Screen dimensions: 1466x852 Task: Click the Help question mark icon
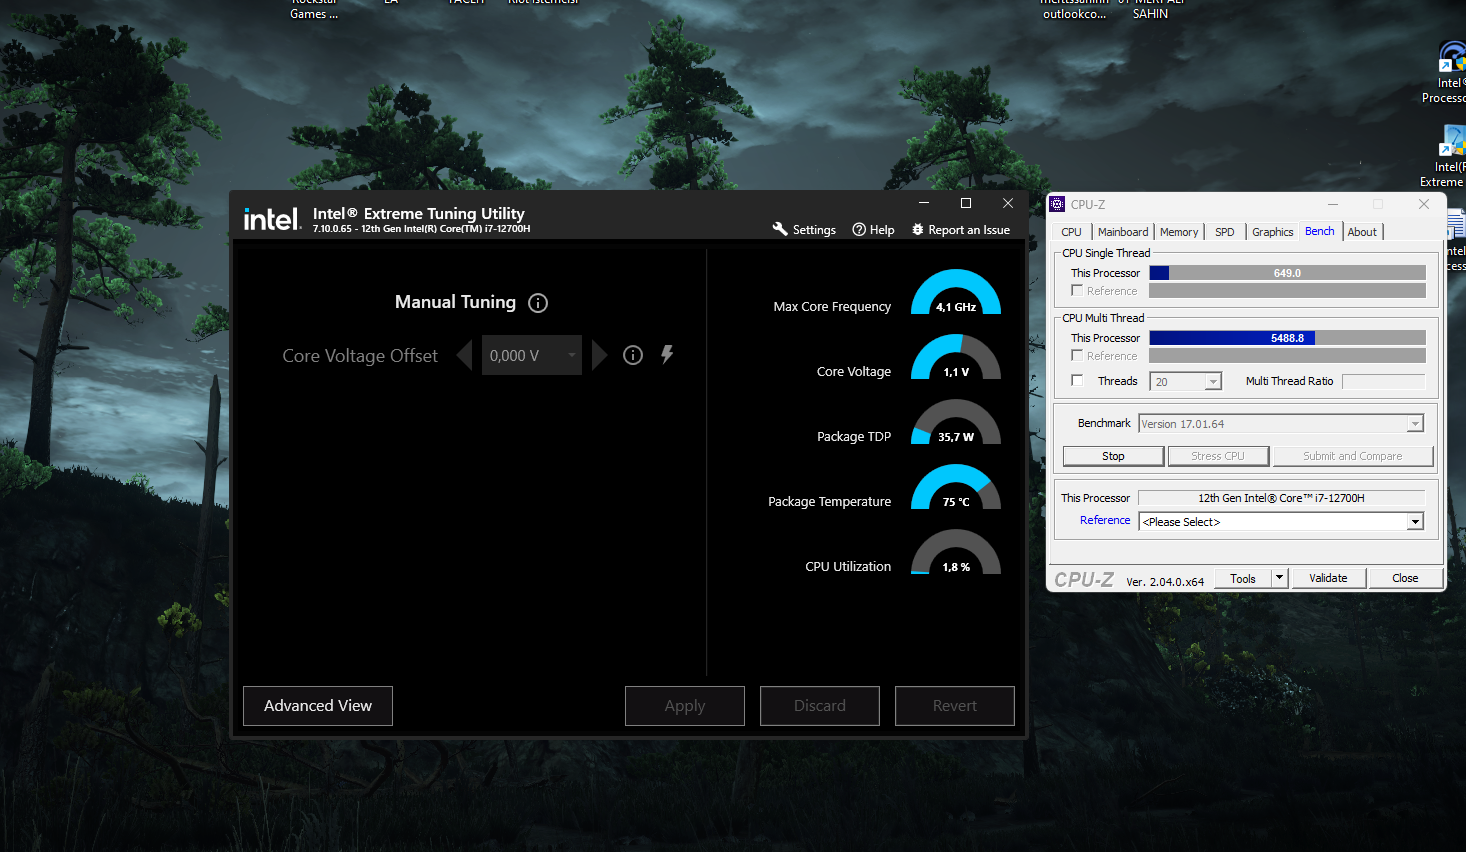point(858,229)
